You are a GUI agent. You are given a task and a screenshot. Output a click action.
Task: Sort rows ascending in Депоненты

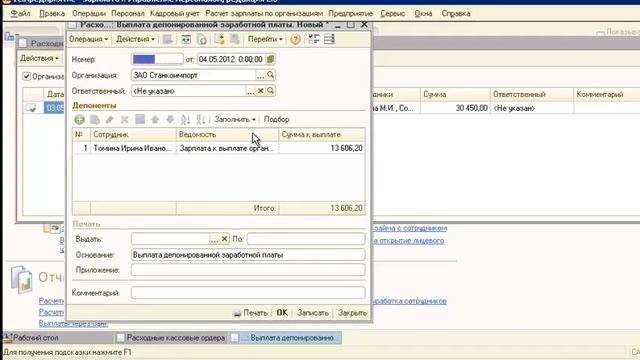pos(185,120)
